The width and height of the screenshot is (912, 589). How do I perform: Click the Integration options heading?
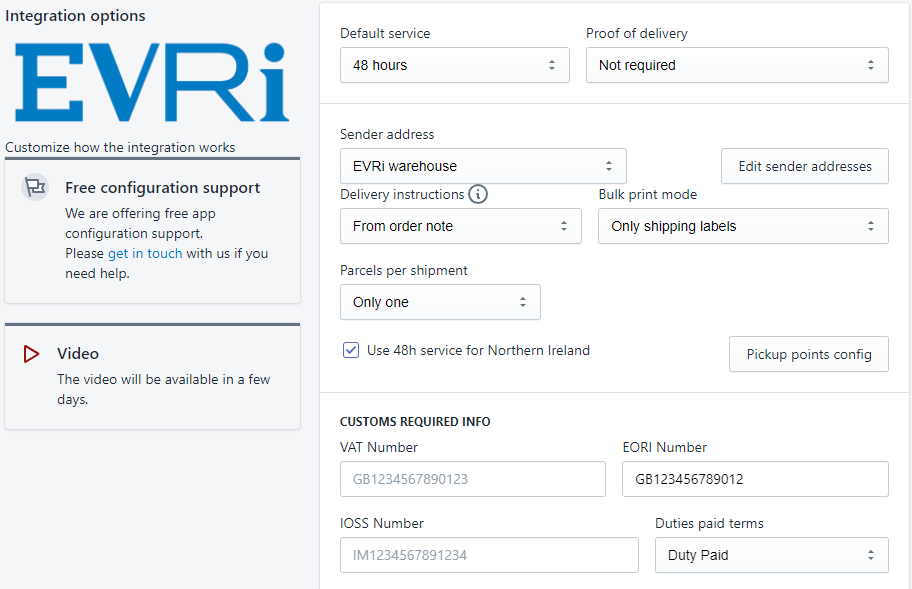pyautogui.click(x=75, y=16)
